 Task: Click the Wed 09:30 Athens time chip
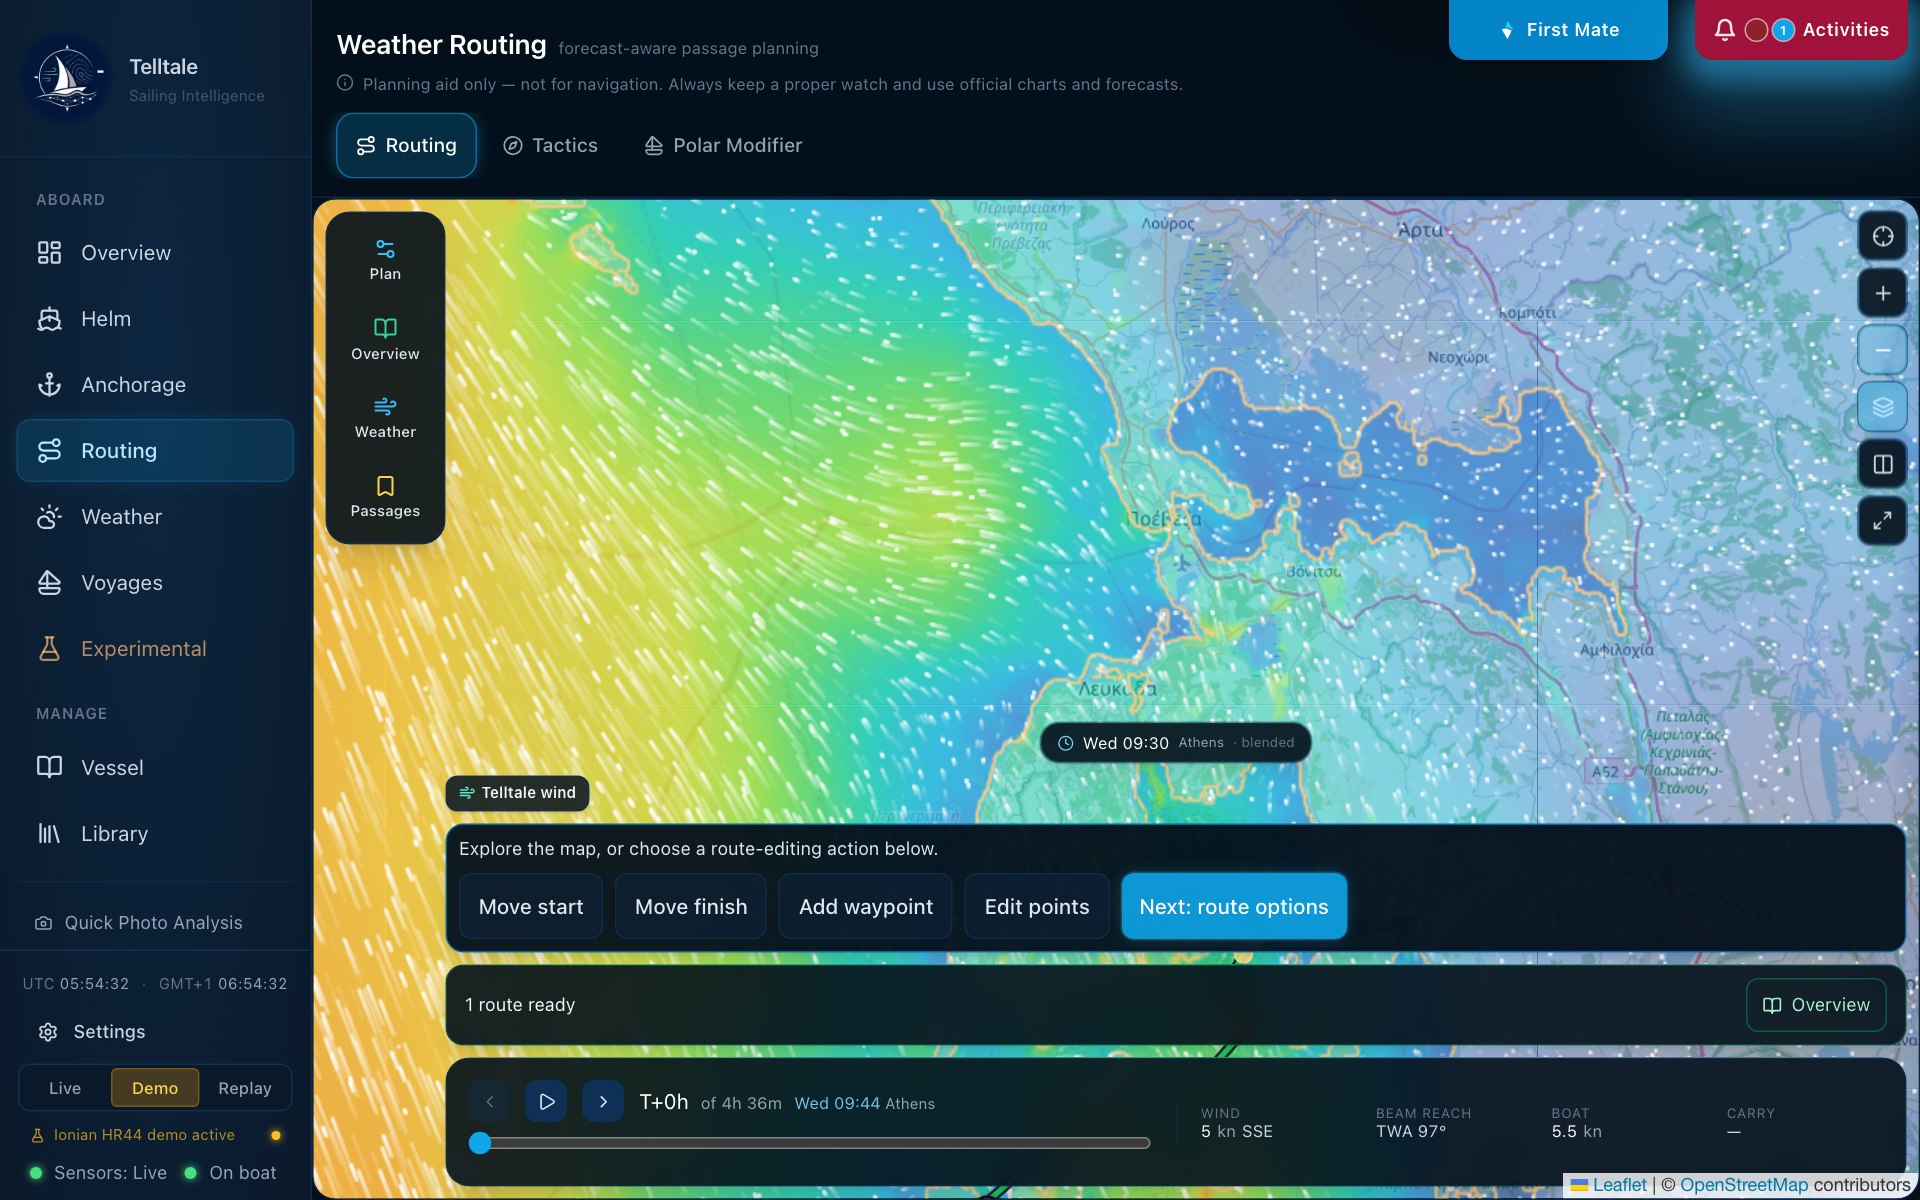click(1176, 743)
